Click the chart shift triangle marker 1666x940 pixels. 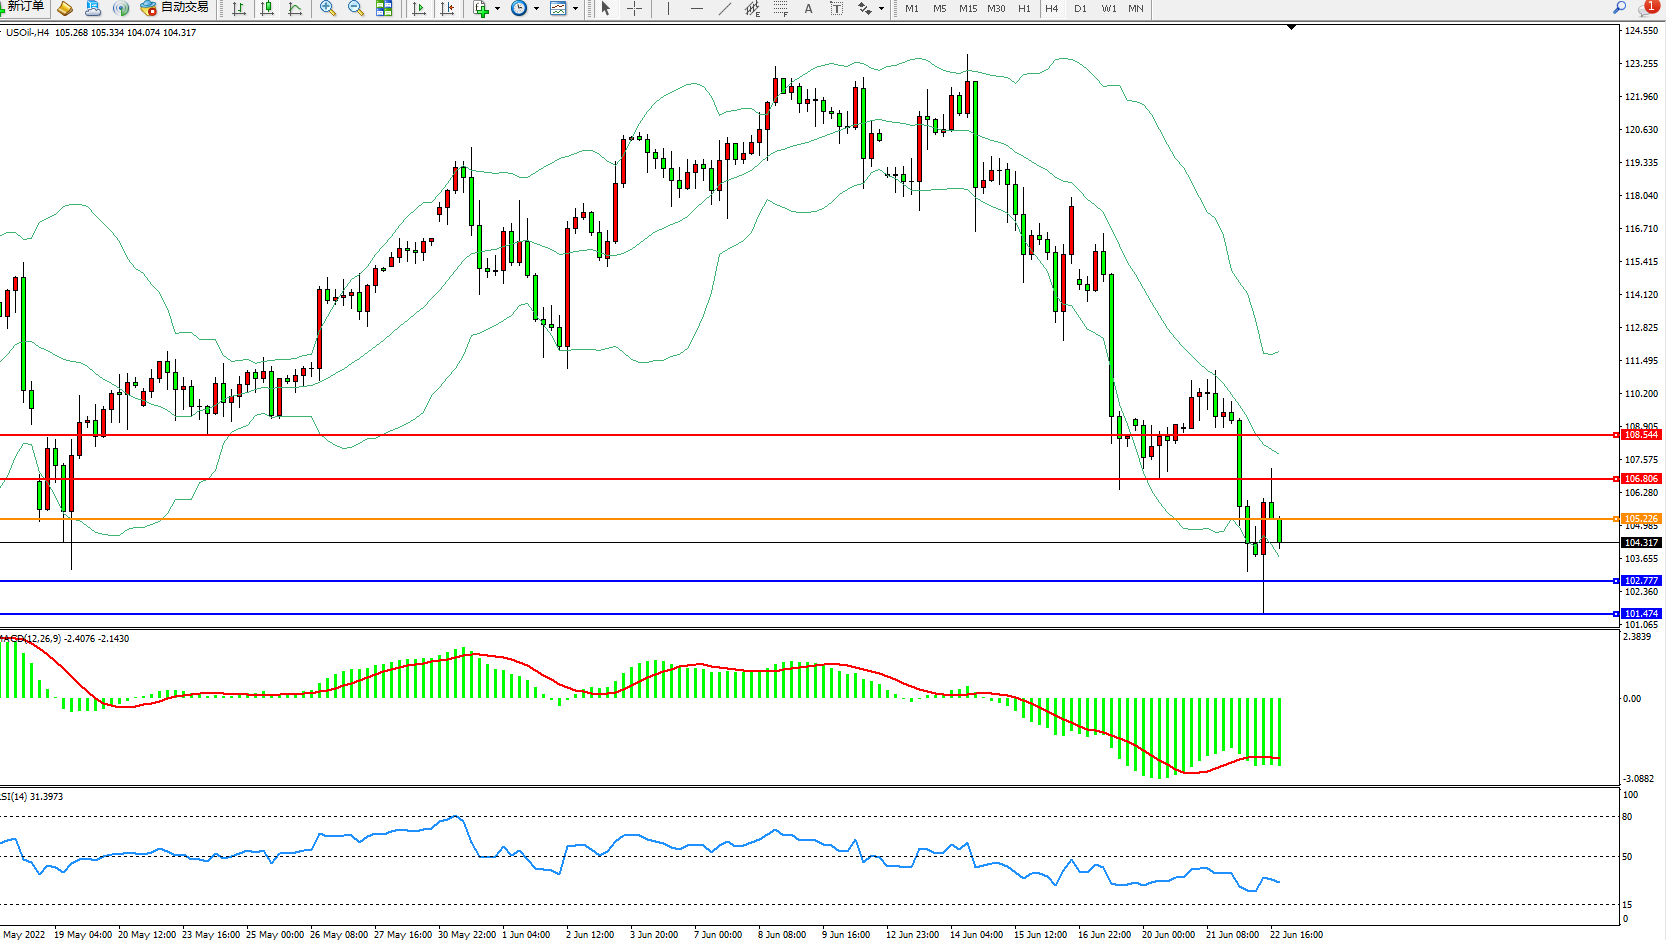click(1291, 27)
